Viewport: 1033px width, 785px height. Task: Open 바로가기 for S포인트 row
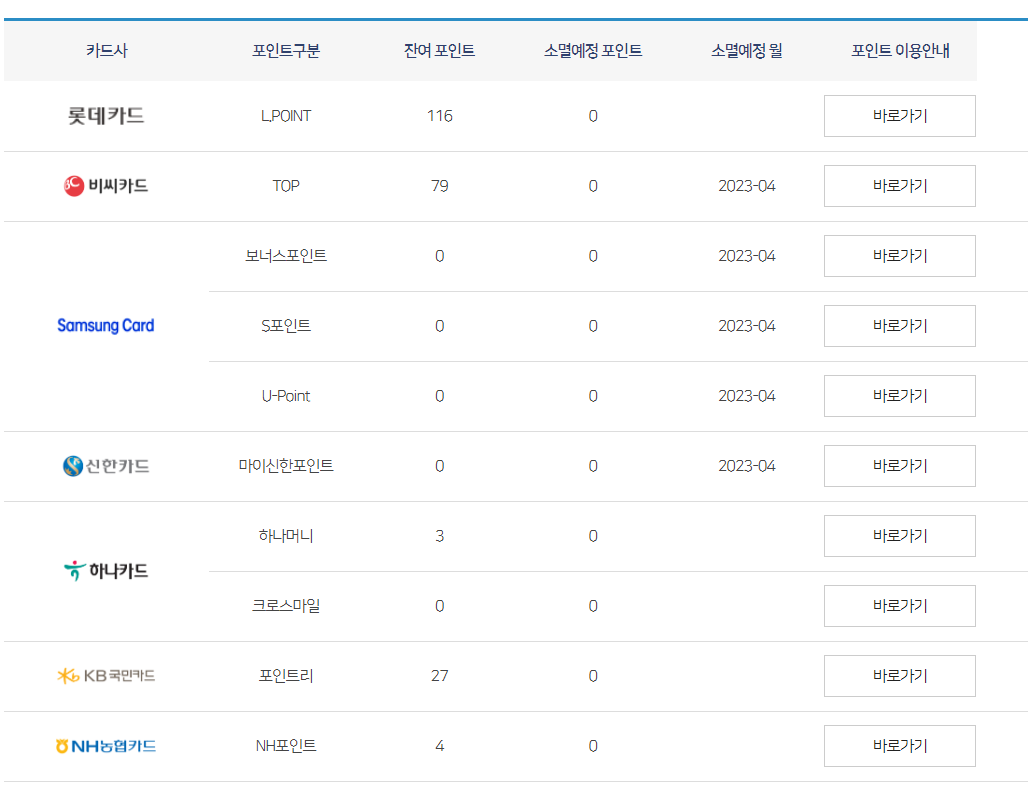pos(899,325)
